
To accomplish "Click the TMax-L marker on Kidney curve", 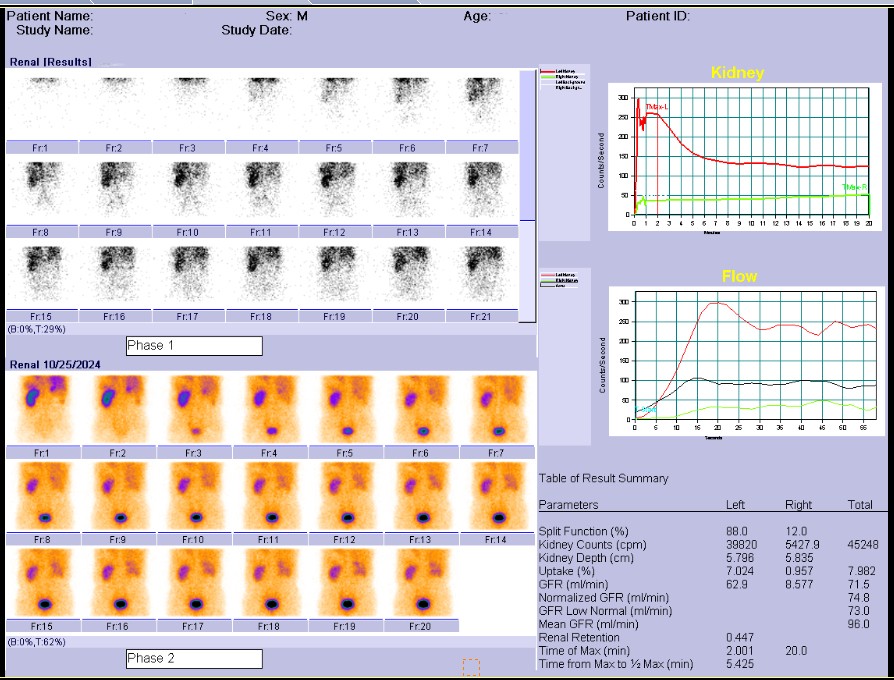I will [x=656, y=106].
